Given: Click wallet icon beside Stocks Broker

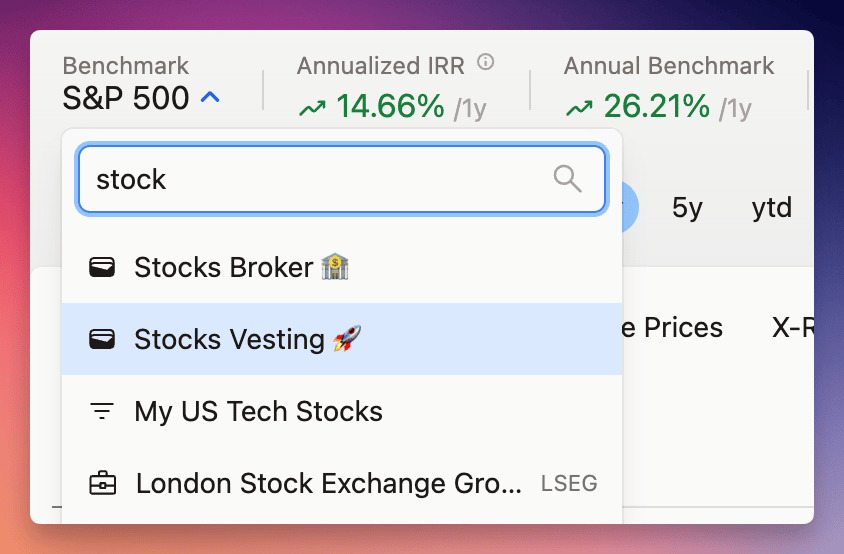Looking at the screenshot, I should point(102,268).
